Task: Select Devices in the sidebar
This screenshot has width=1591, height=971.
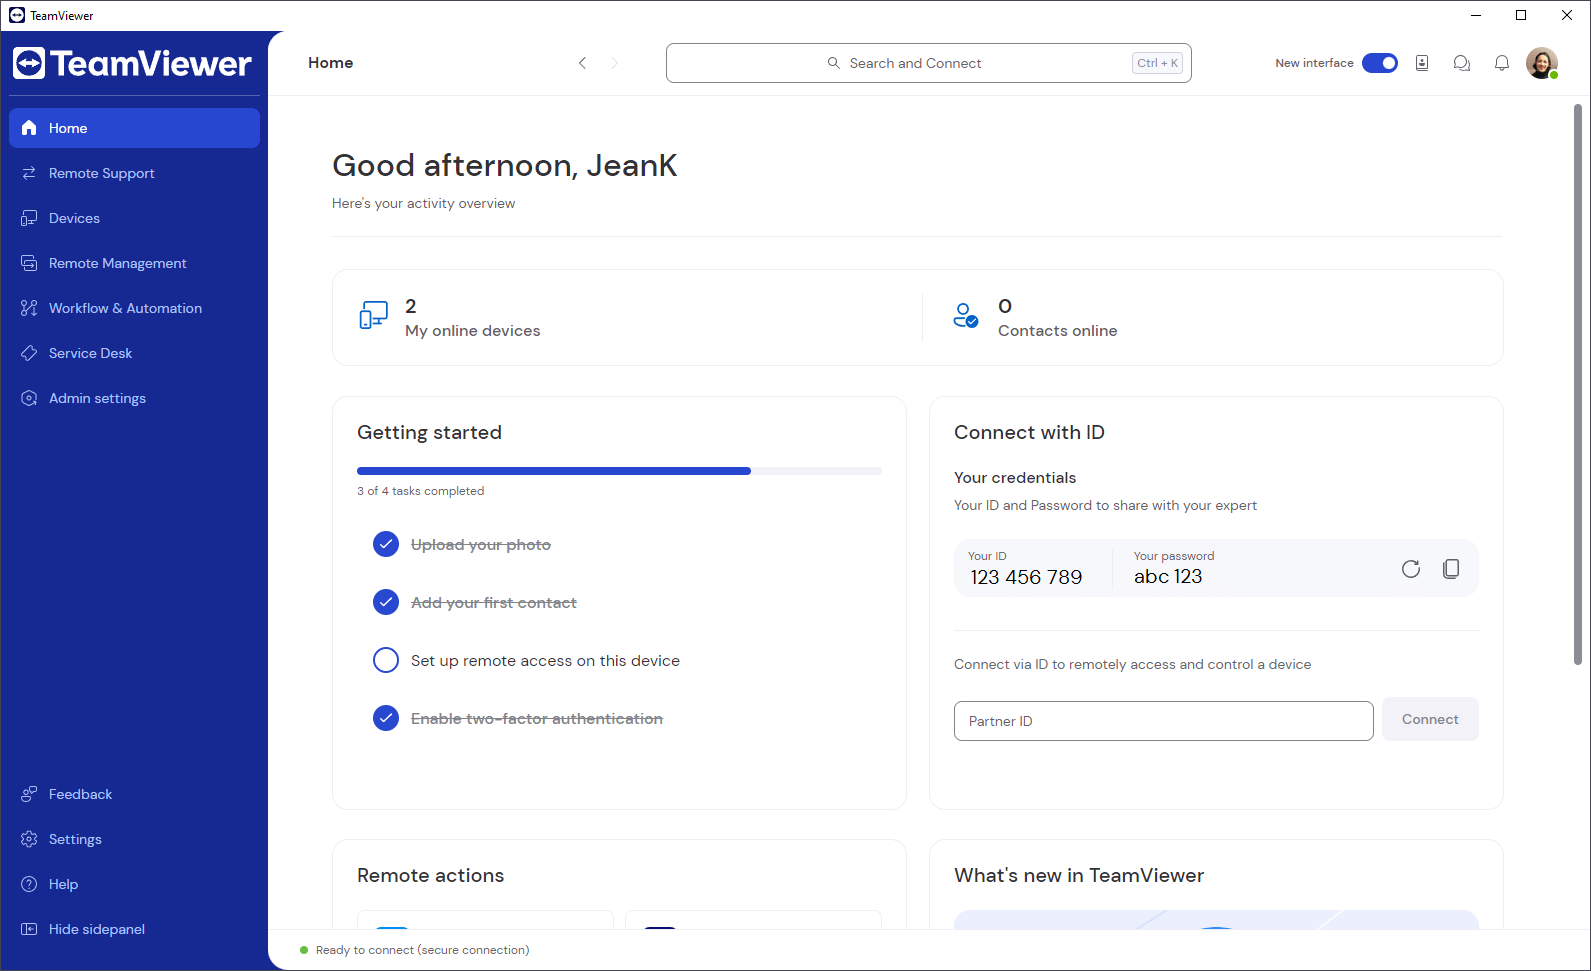Action: click(x=75, y=218)
